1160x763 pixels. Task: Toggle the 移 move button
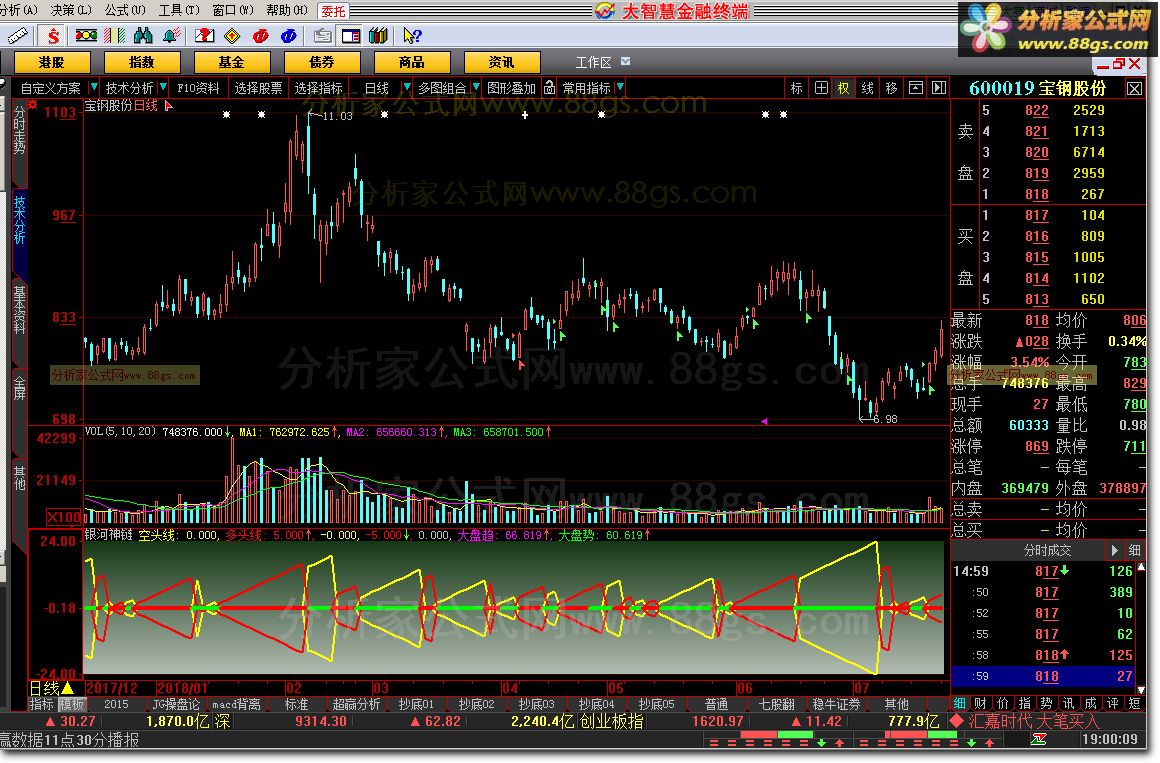click(x=891, y=88)
